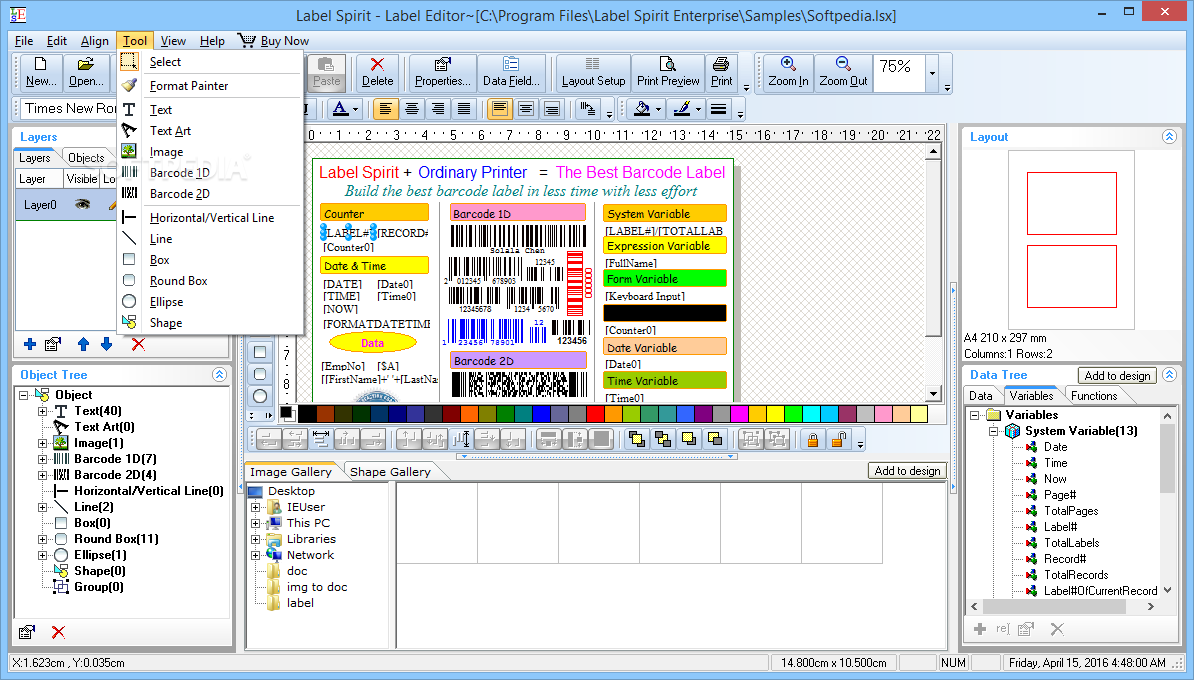Screen dimensions: 1194x680
Task: Pick the black swatch in color palette
Action: click(307, 413)
